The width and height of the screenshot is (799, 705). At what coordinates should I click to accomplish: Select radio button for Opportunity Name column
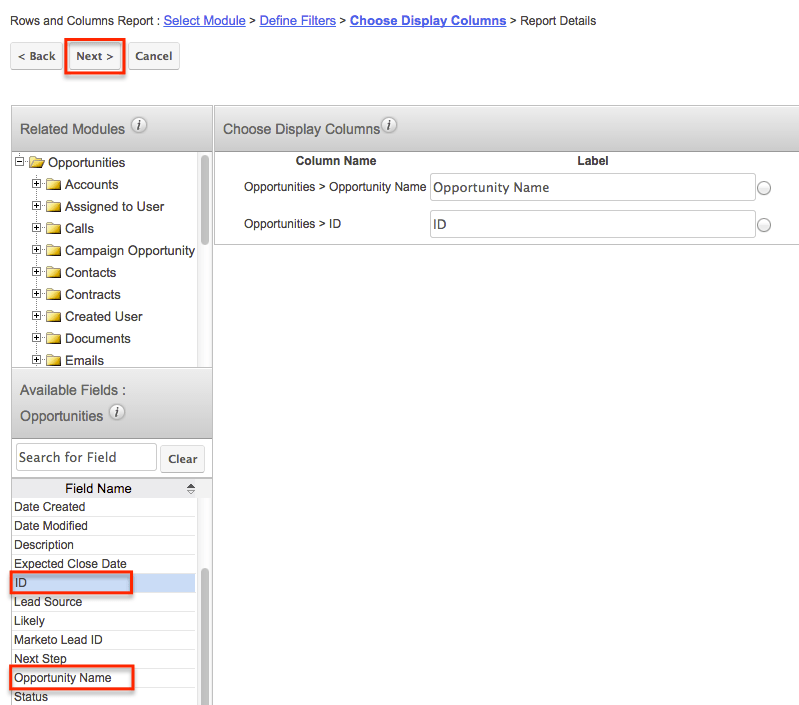click(x=764, y=188)
